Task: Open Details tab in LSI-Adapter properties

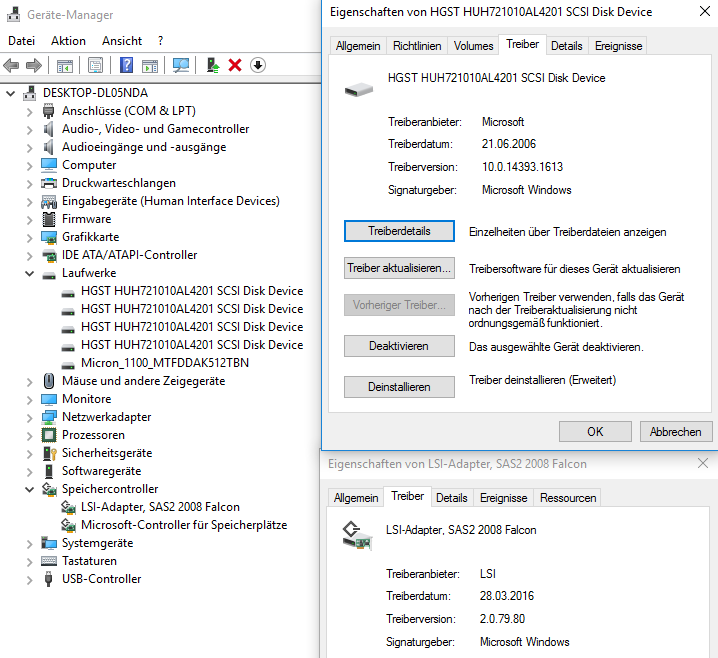Action: (451, 498)
